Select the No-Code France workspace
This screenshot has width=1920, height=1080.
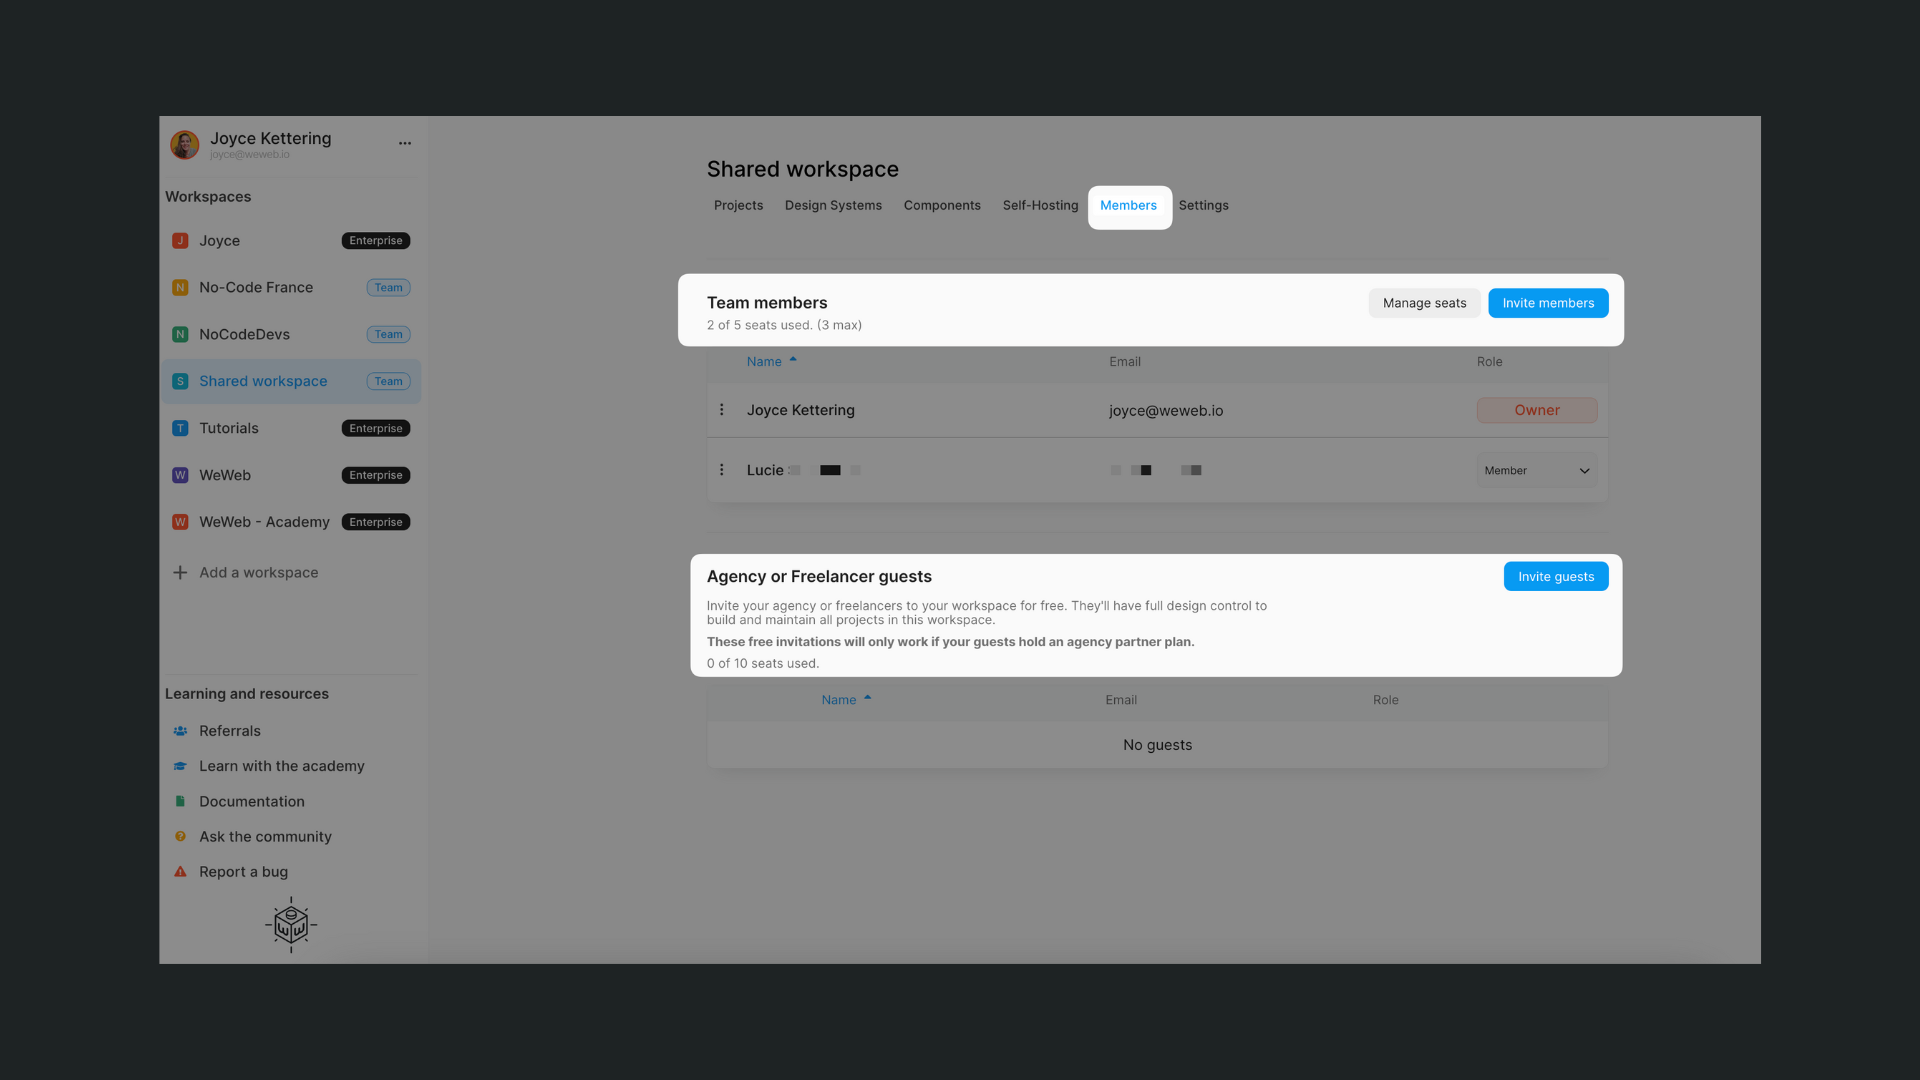tap(256, 288)
